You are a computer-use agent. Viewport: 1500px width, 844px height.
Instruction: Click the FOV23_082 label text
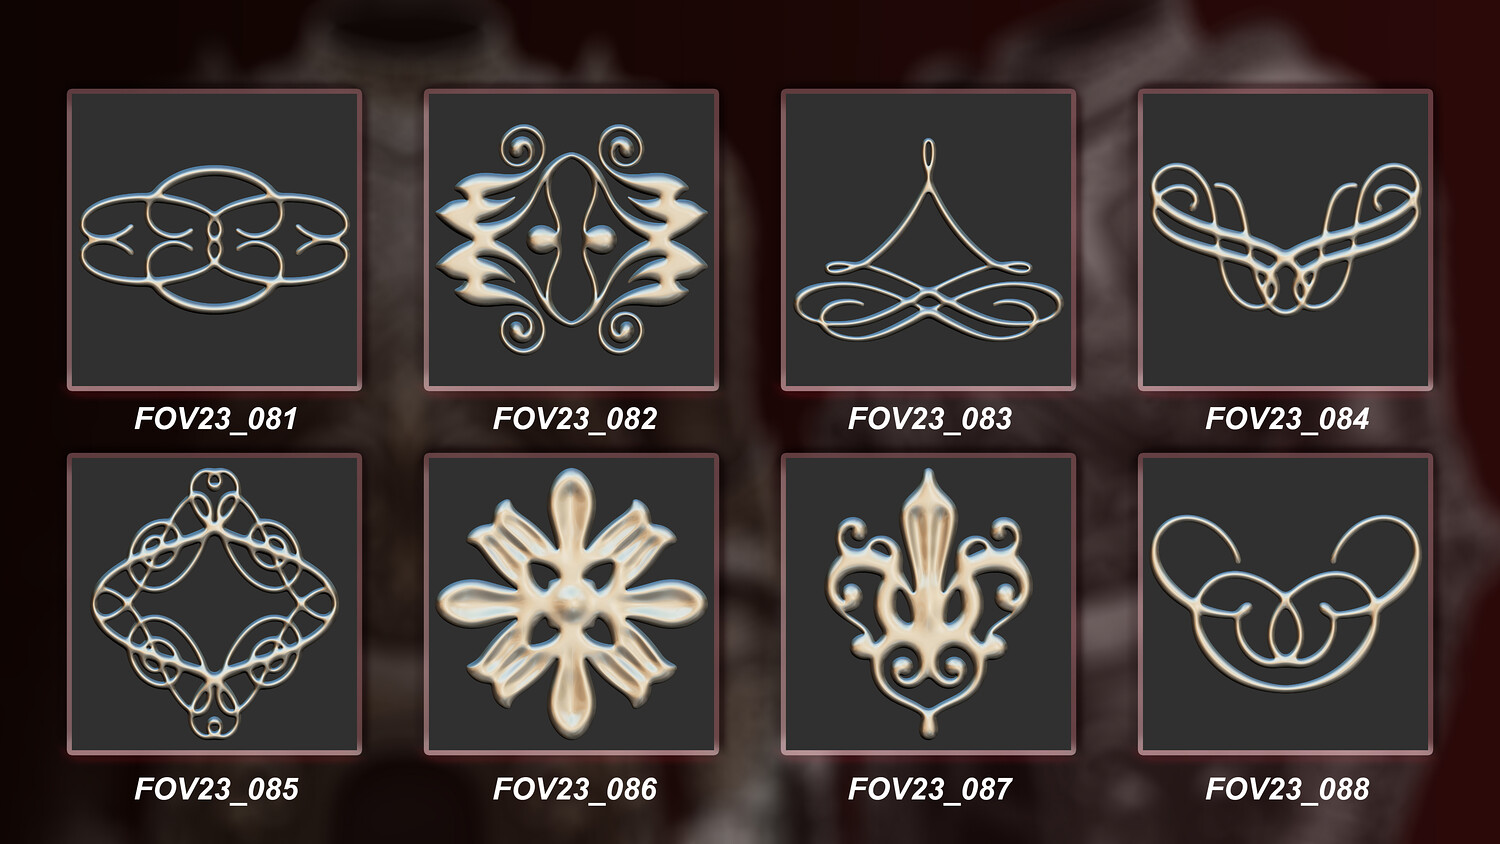(x=575, y=418)
